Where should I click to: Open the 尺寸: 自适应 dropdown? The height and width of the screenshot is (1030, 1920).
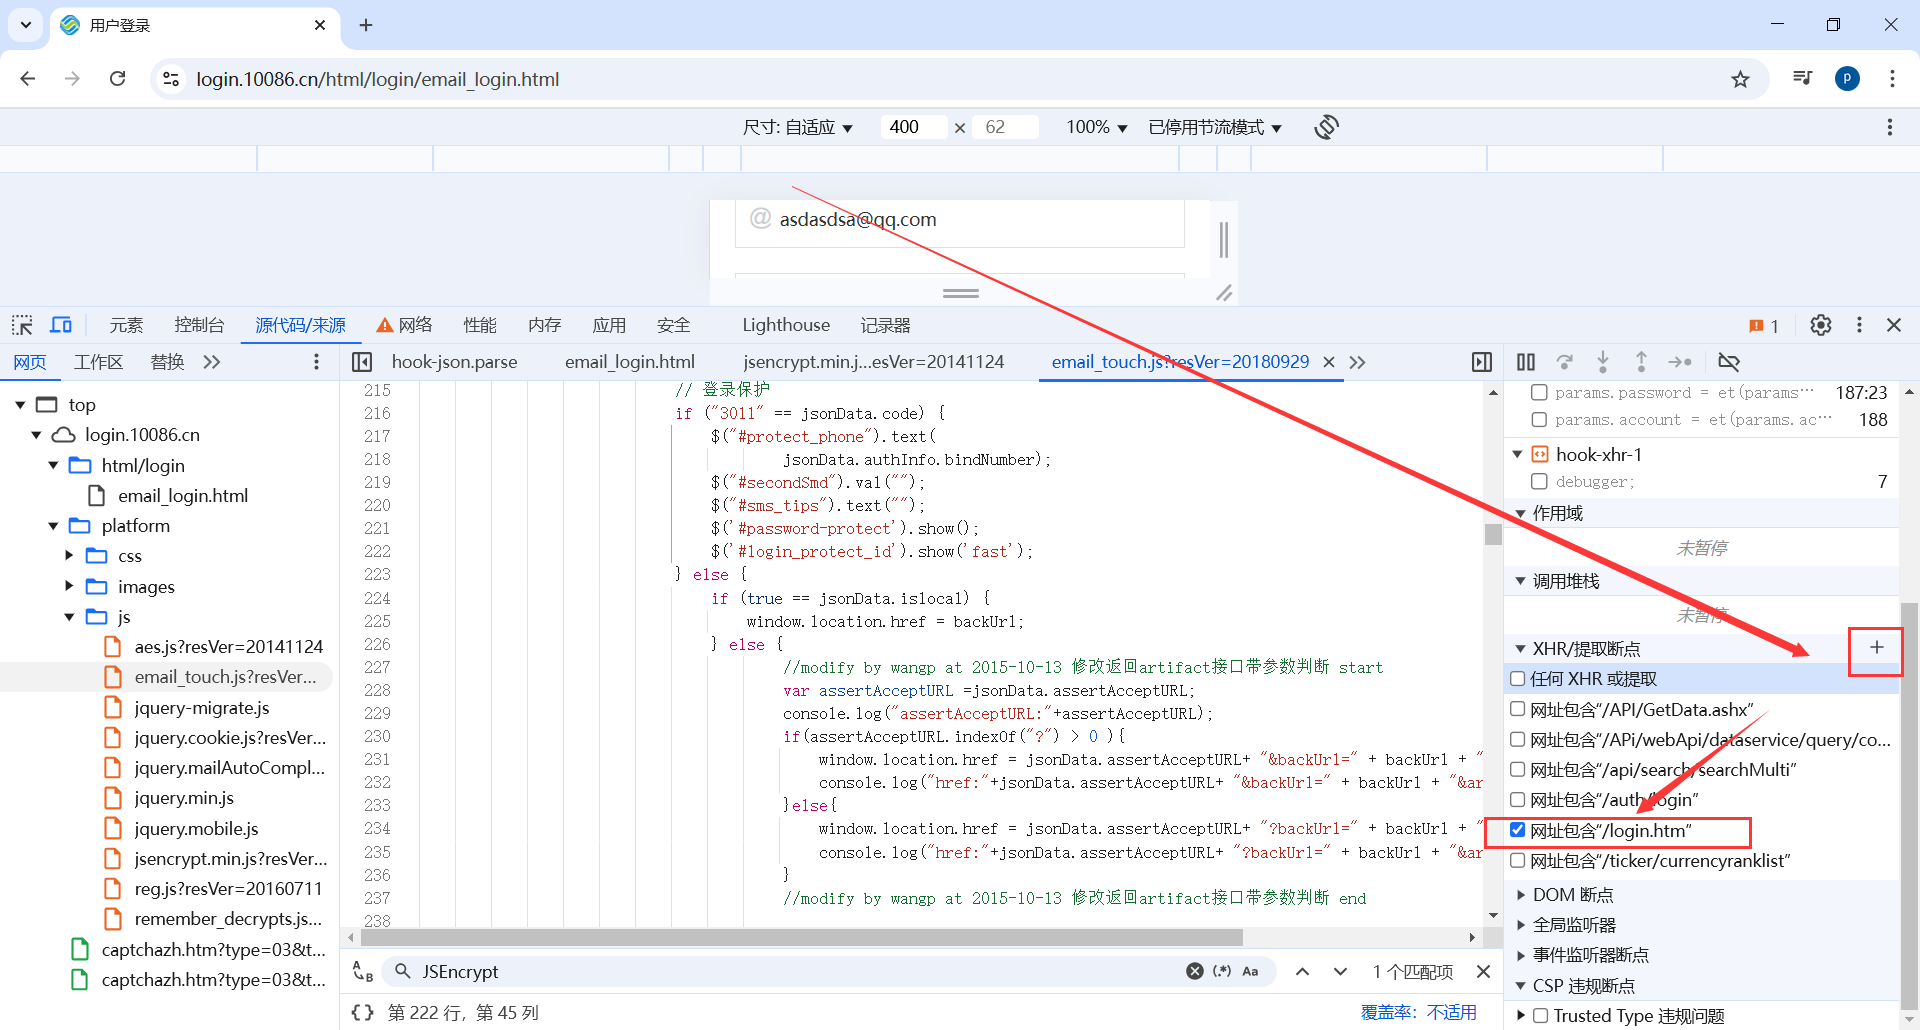(x=797, y=127)
